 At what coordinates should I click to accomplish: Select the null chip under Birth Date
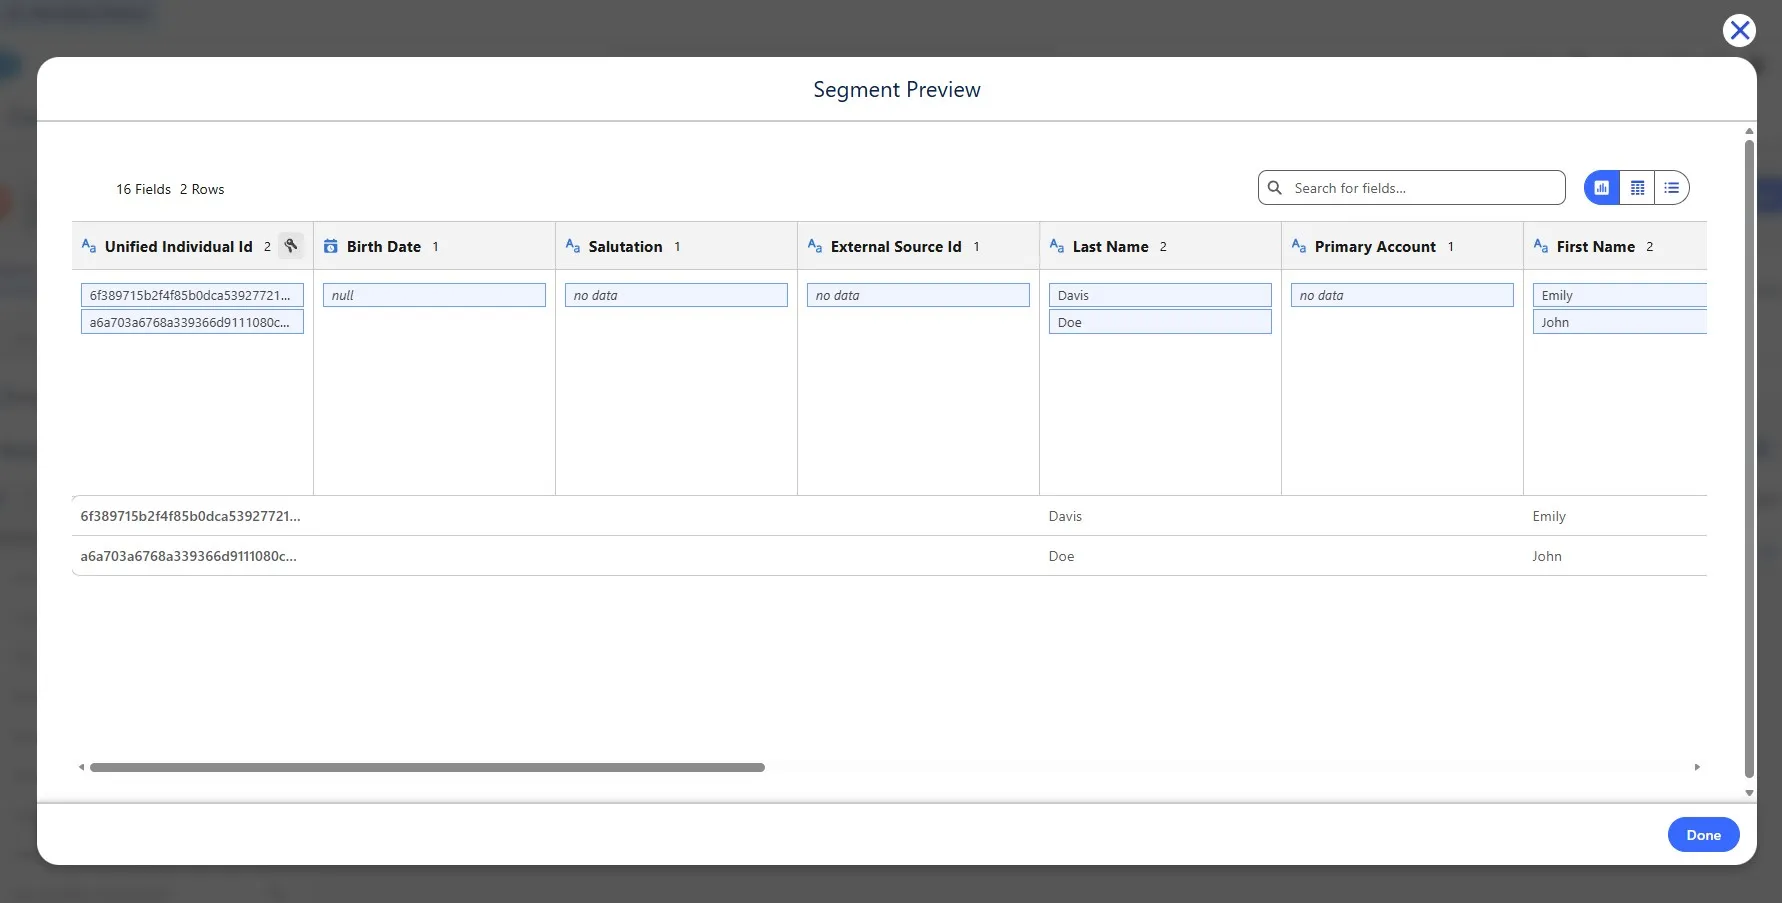[434, 295]
